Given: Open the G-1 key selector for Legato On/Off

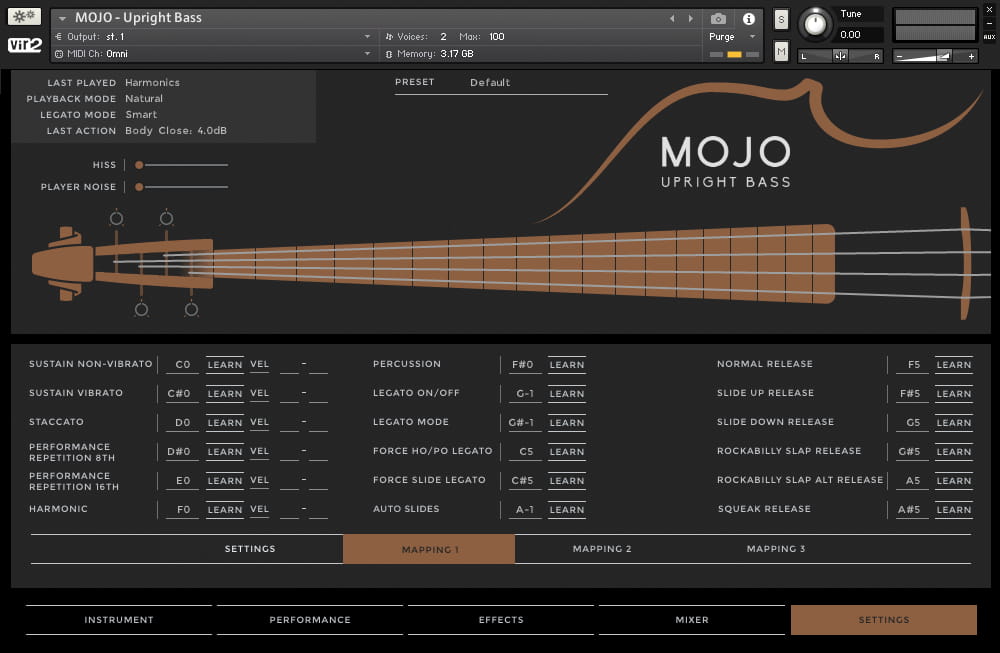Looking at the screenshot, I should (524, 394).
